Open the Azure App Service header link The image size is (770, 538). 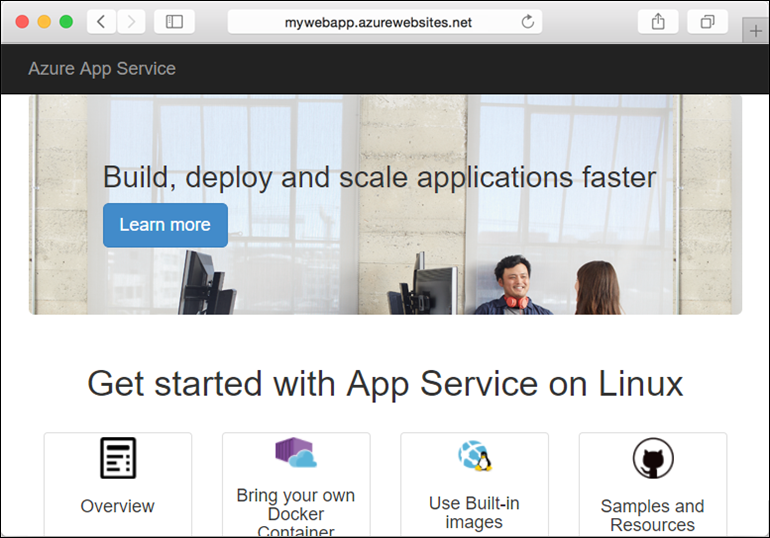point(102,69)
